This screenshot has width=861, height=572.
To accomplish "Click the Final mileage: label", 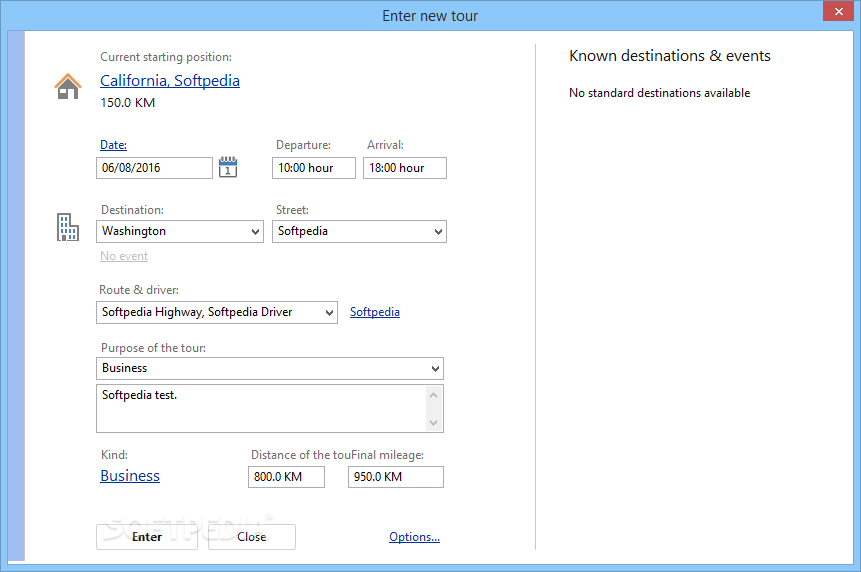I will point(388,455).
